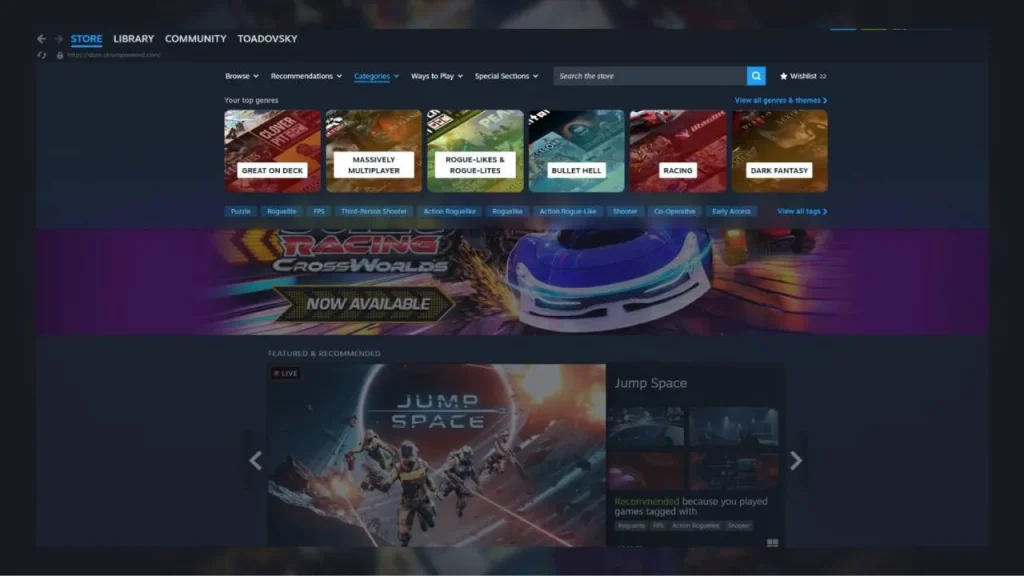Open the Recommendations dropdown
Image resolution: width=1024 pixels, height=576 pixels.
click(x=306, y=76)
